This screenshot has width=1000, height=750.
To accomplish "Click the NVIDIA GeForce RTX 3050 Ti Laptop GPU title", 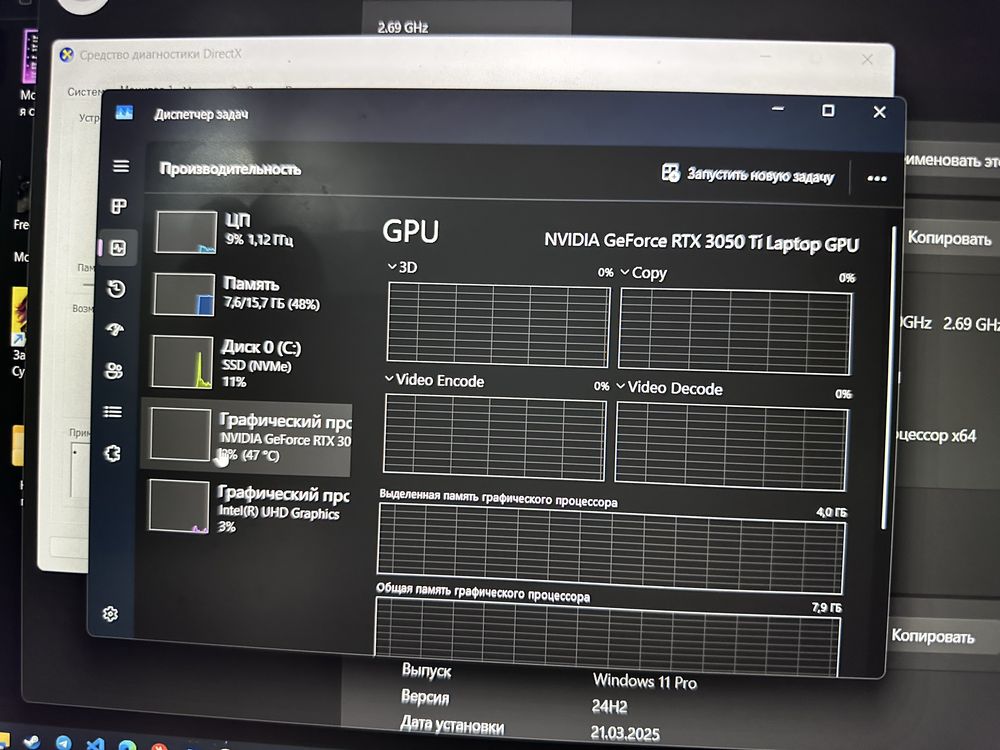I will tap(701, 242).
